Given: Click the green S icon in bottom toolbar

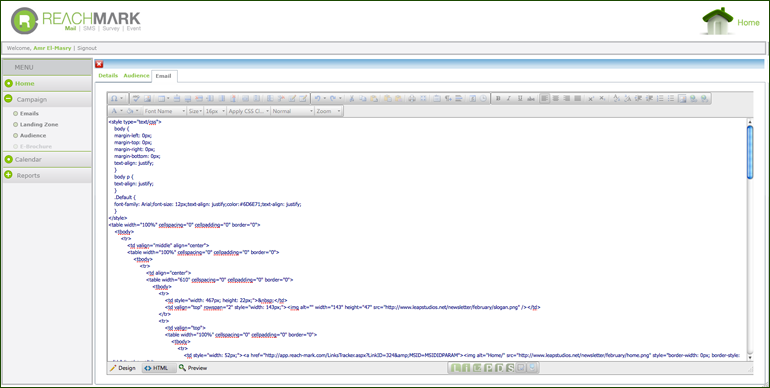Looking at the screenshot, I should click(x=511, y=368).
